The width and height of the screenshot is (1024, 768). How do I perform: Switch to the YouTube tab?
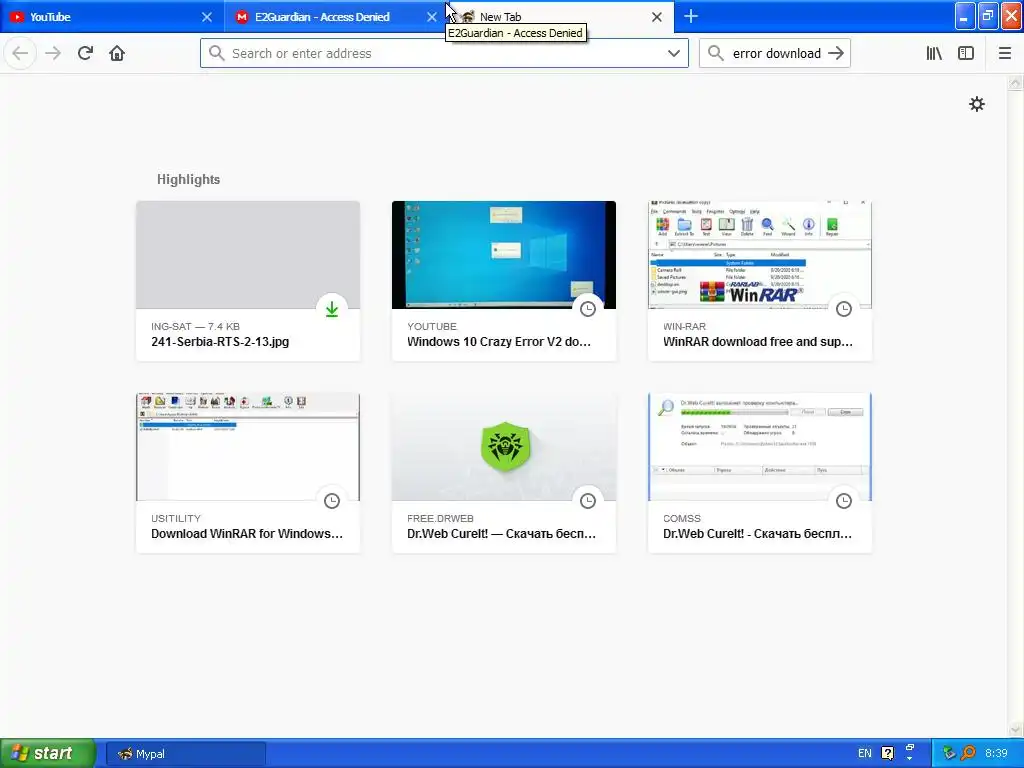pyautogui.click(x=112, y=17)
